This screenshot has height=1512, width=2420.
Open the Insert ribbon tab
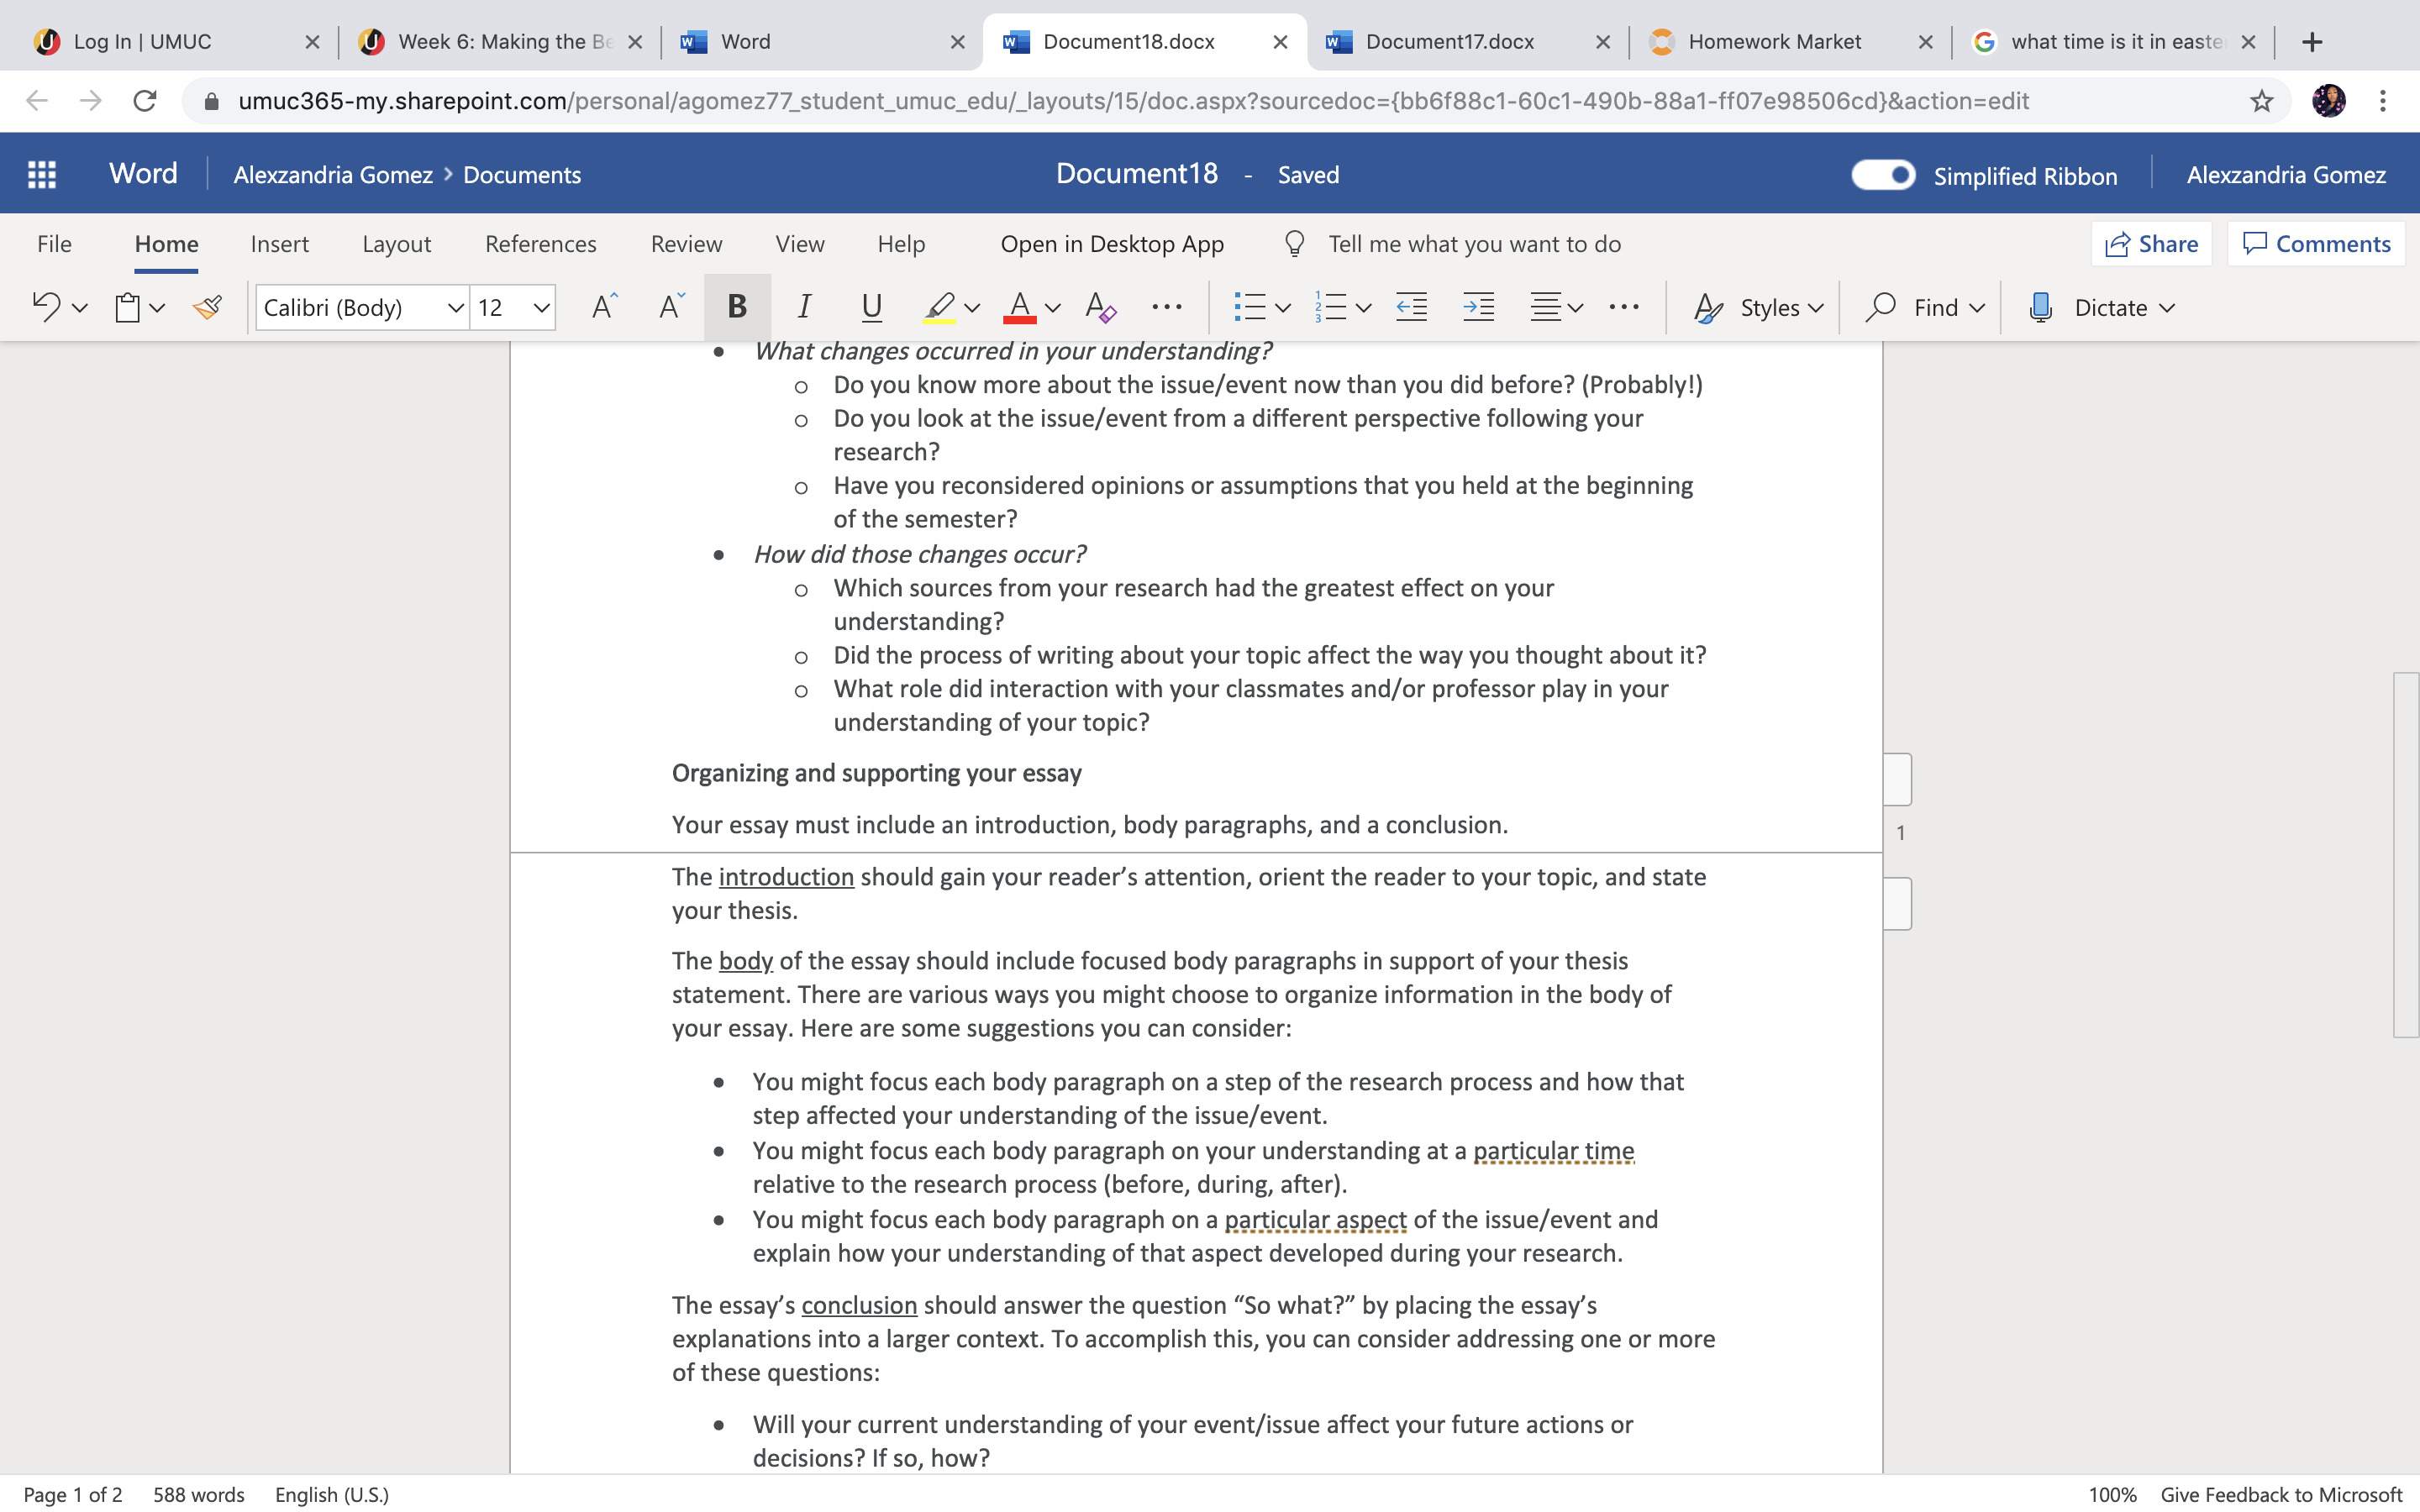point(279,244)
